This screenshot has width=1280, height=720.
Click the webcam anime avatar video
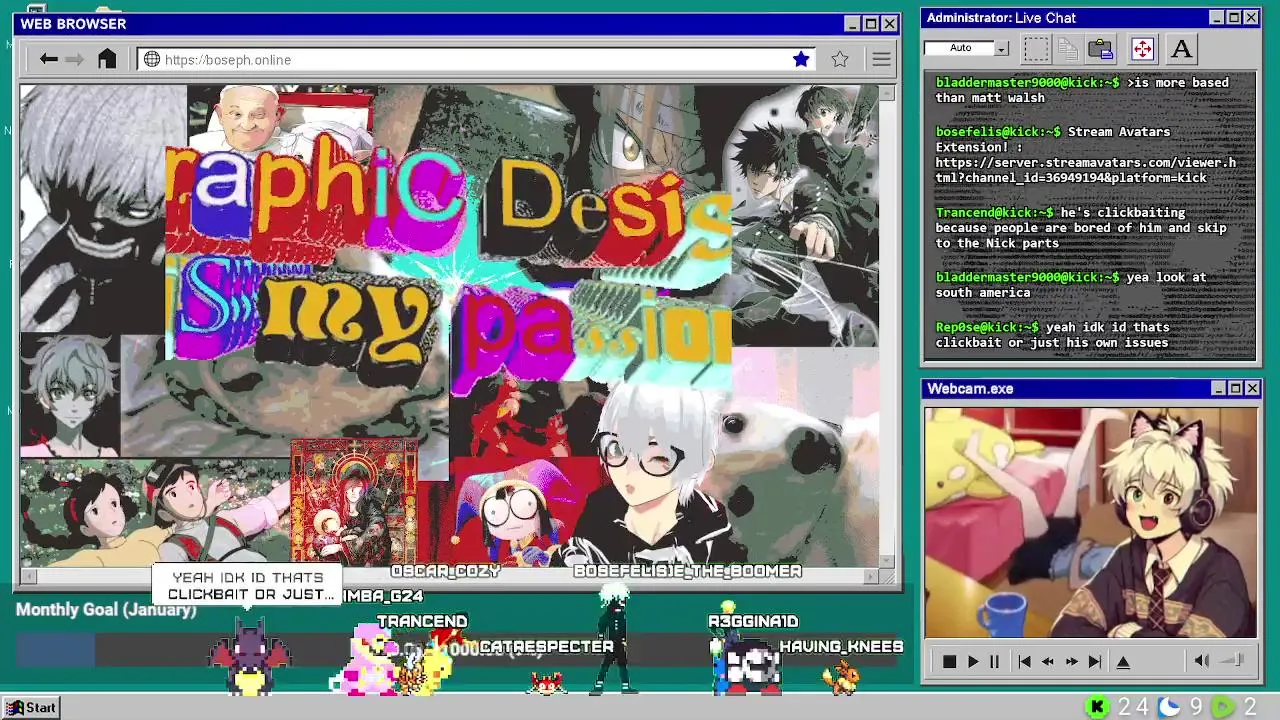coord(1090,522)
